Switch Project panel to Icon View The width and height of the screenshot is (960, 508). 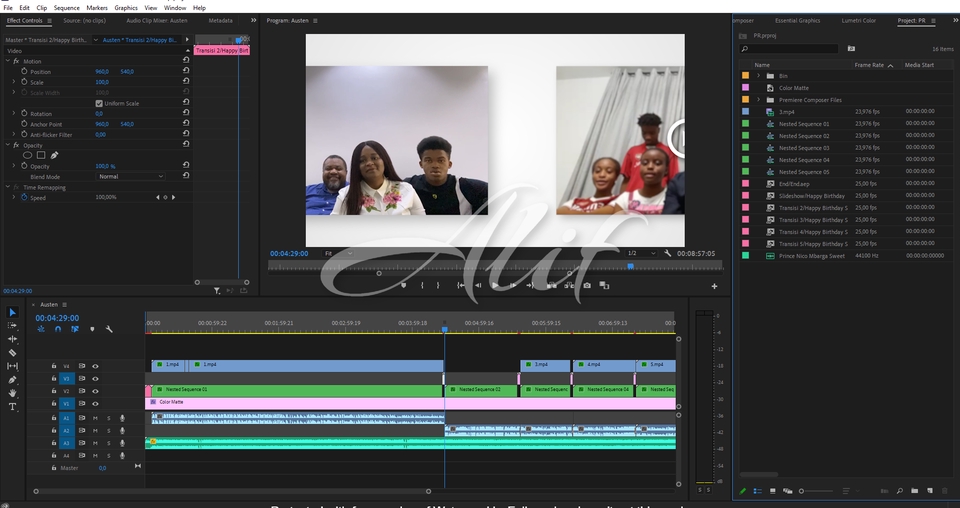(x=773, y=491)
